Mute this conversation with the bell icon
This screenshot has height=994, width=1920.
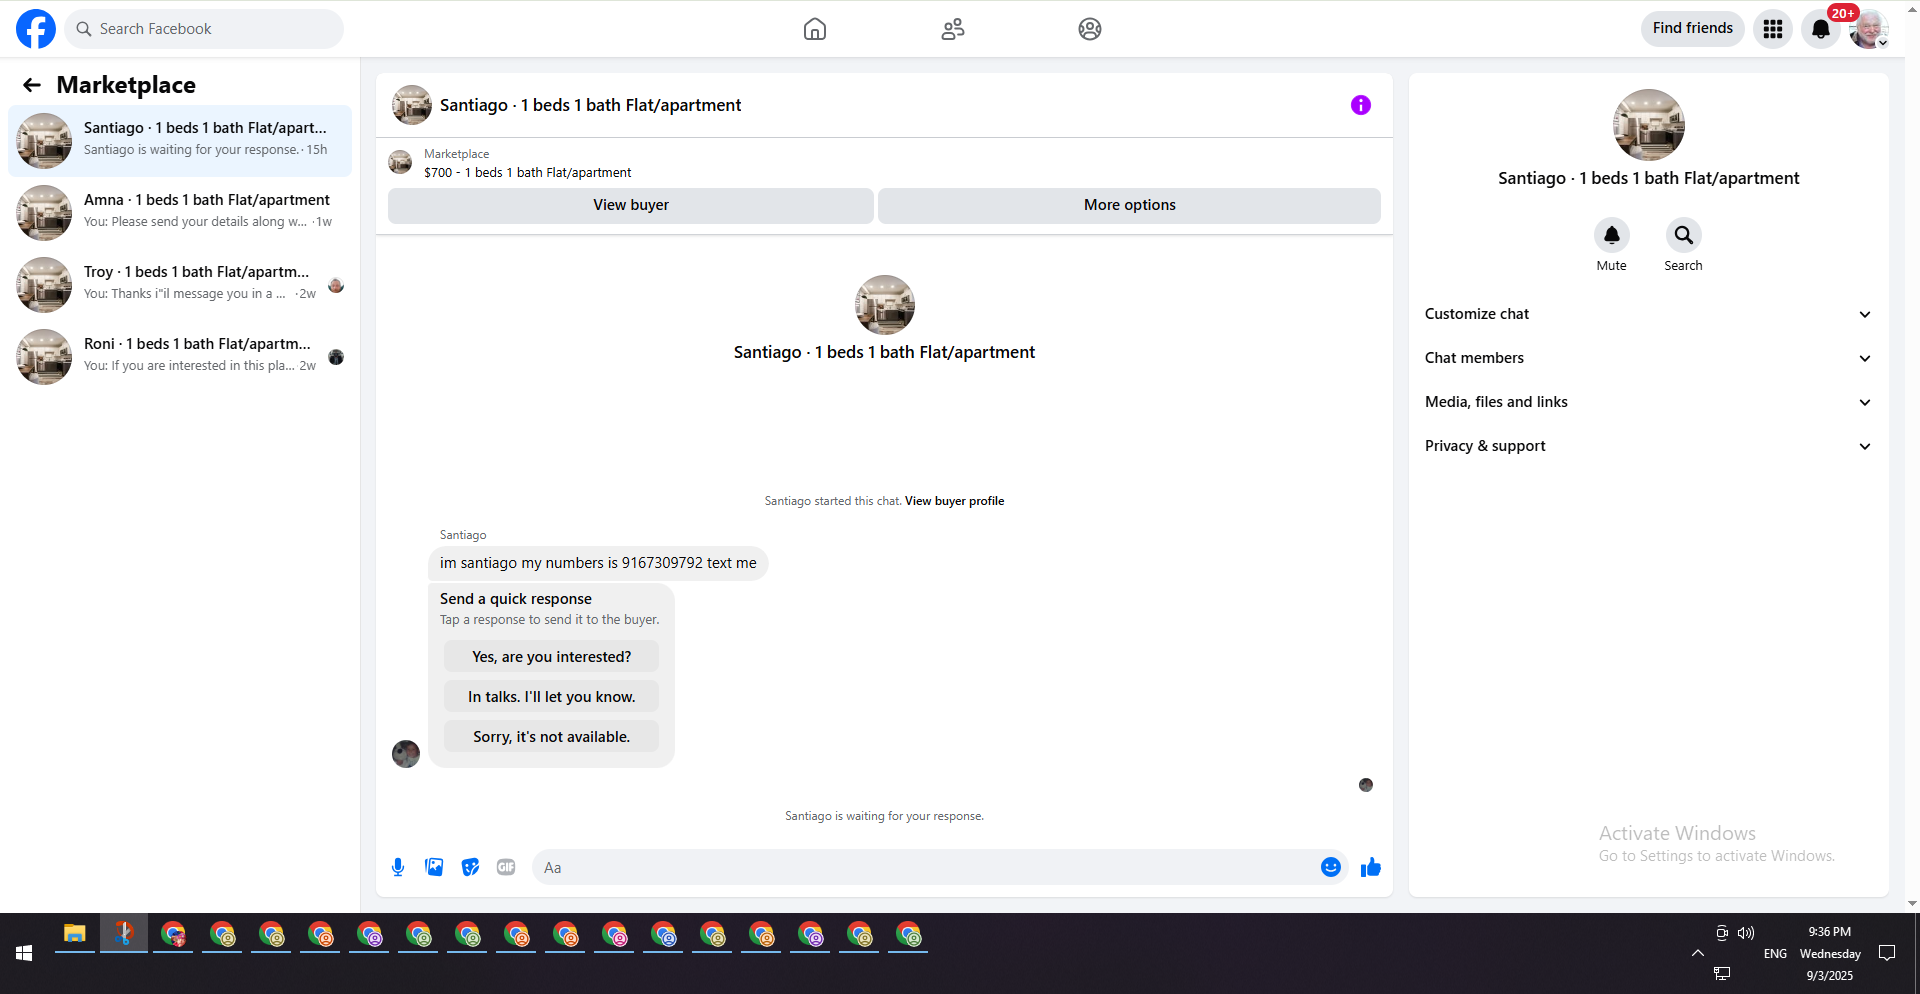pos(1612,235)
